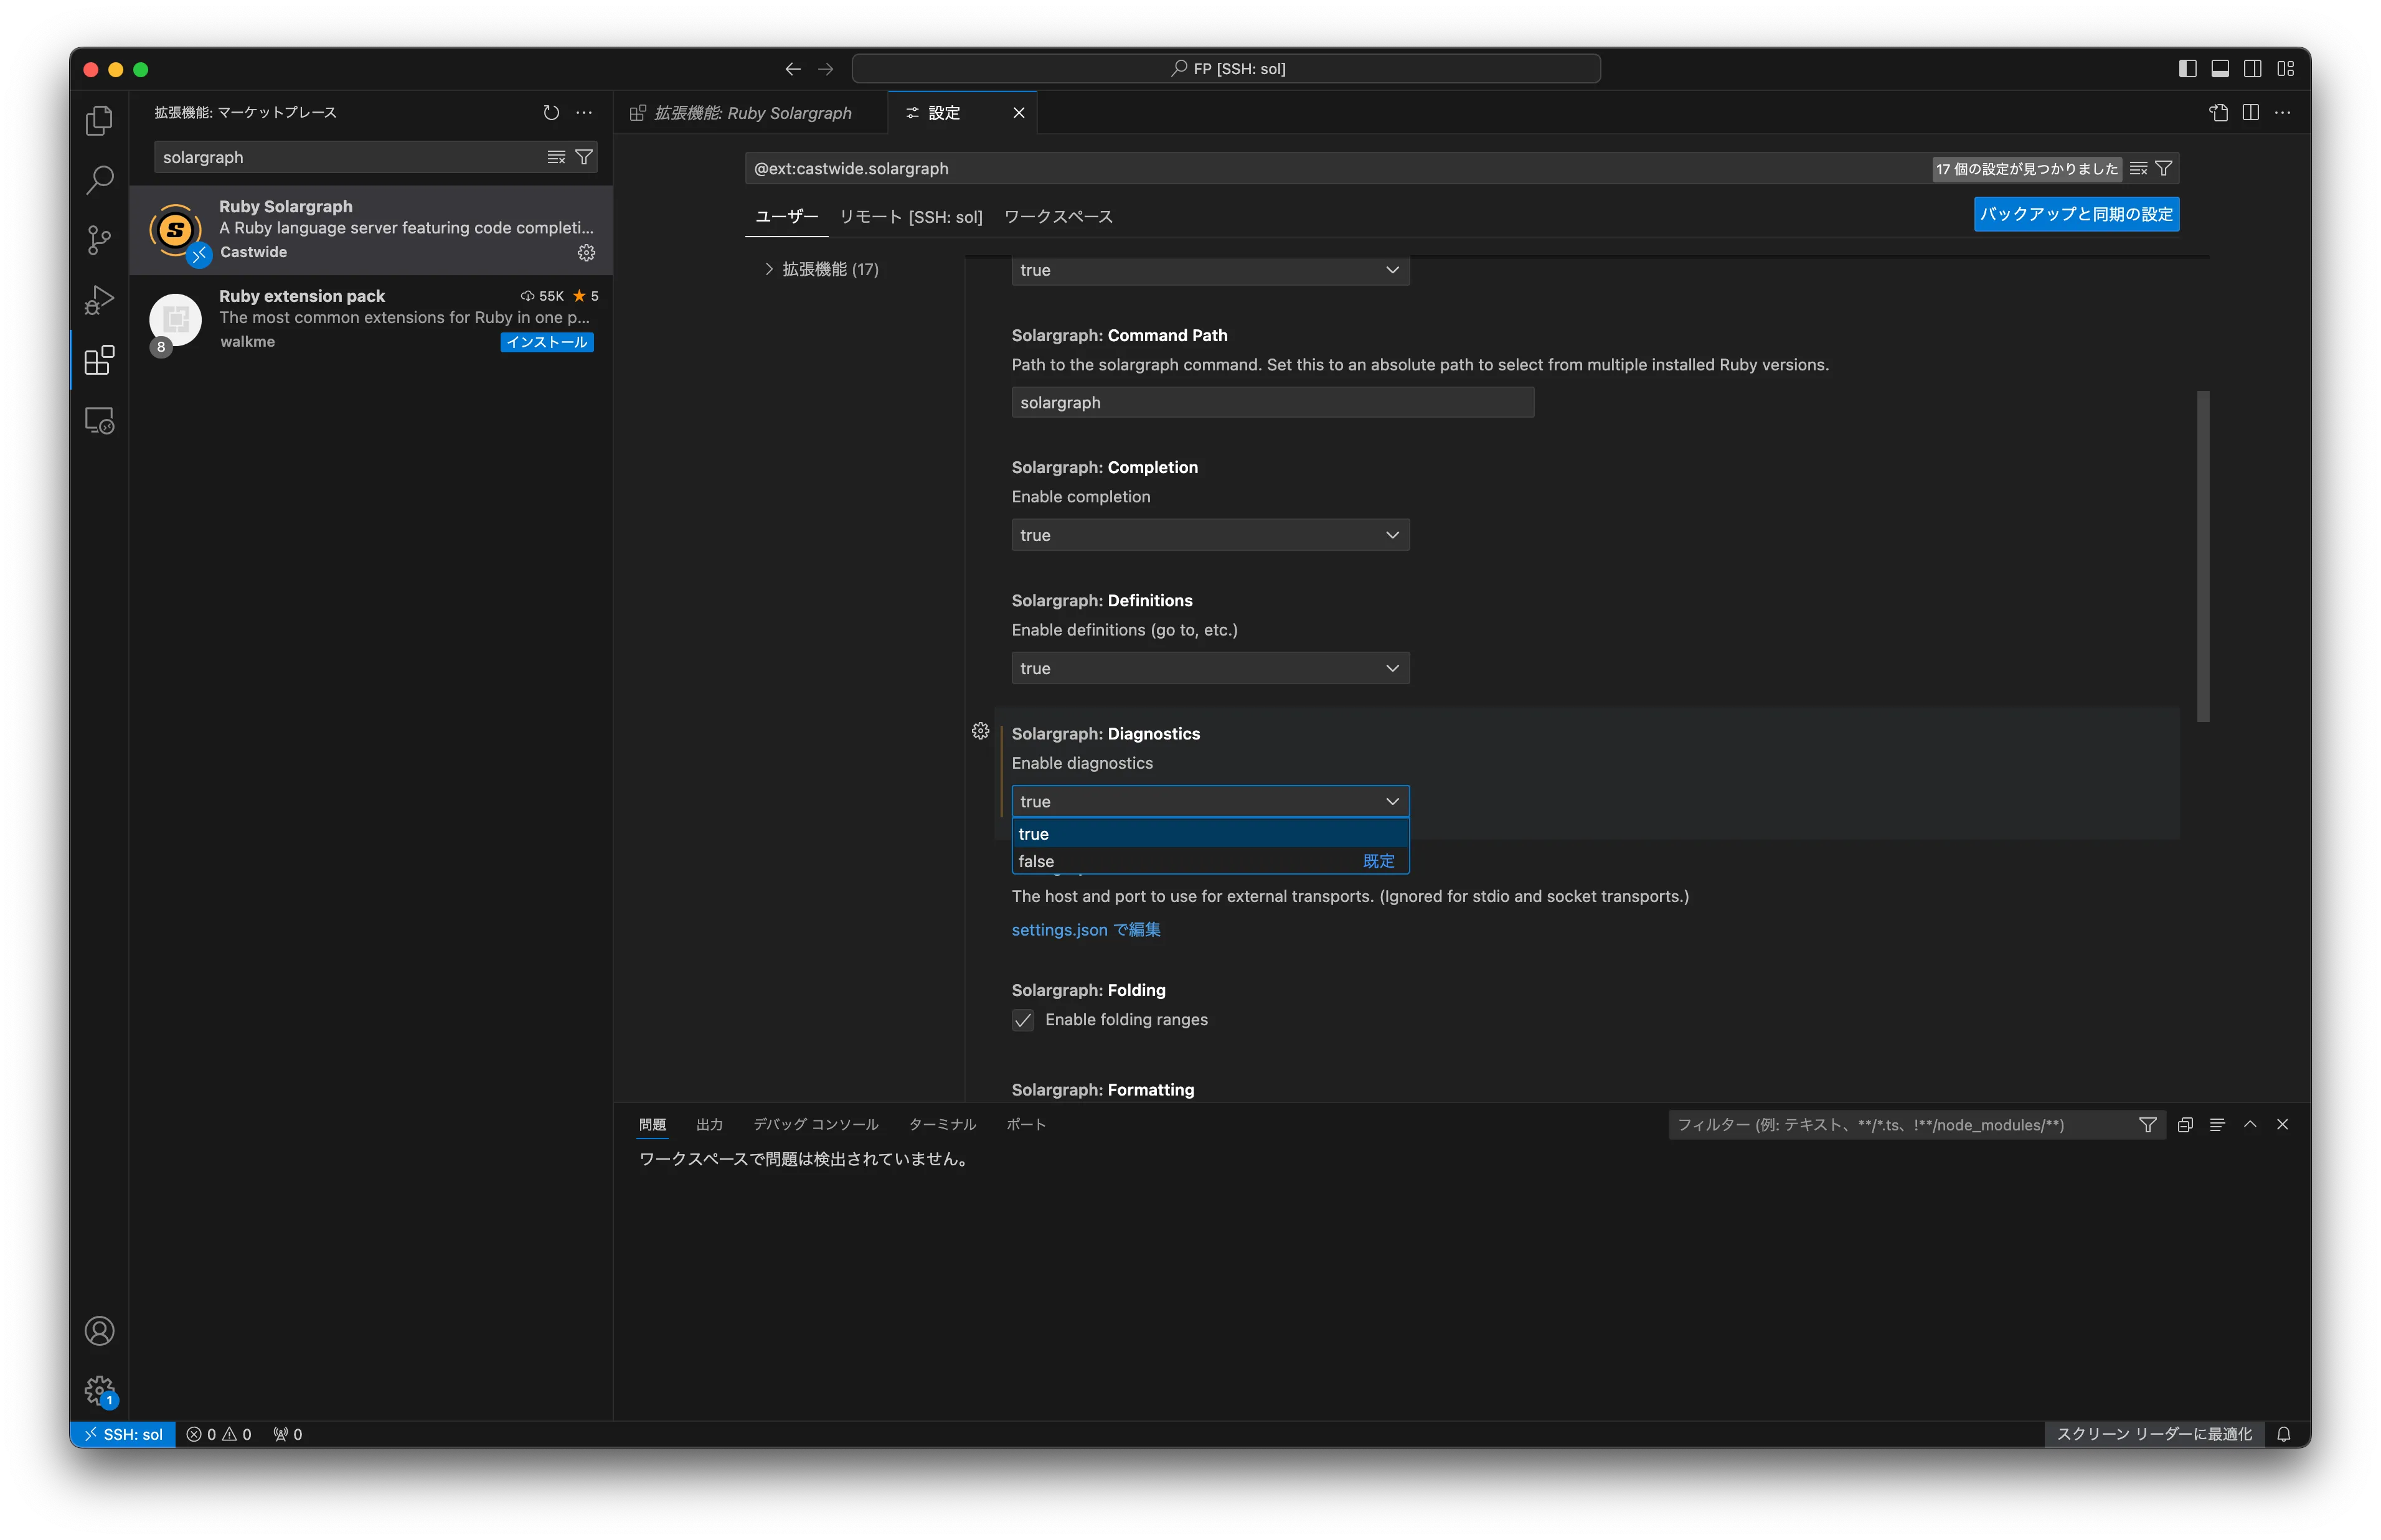Open gear menu for Diagnostics setting
The height and width of the screenshot is (1540, 2381).
pyautogui.click(x=980, y=731)
